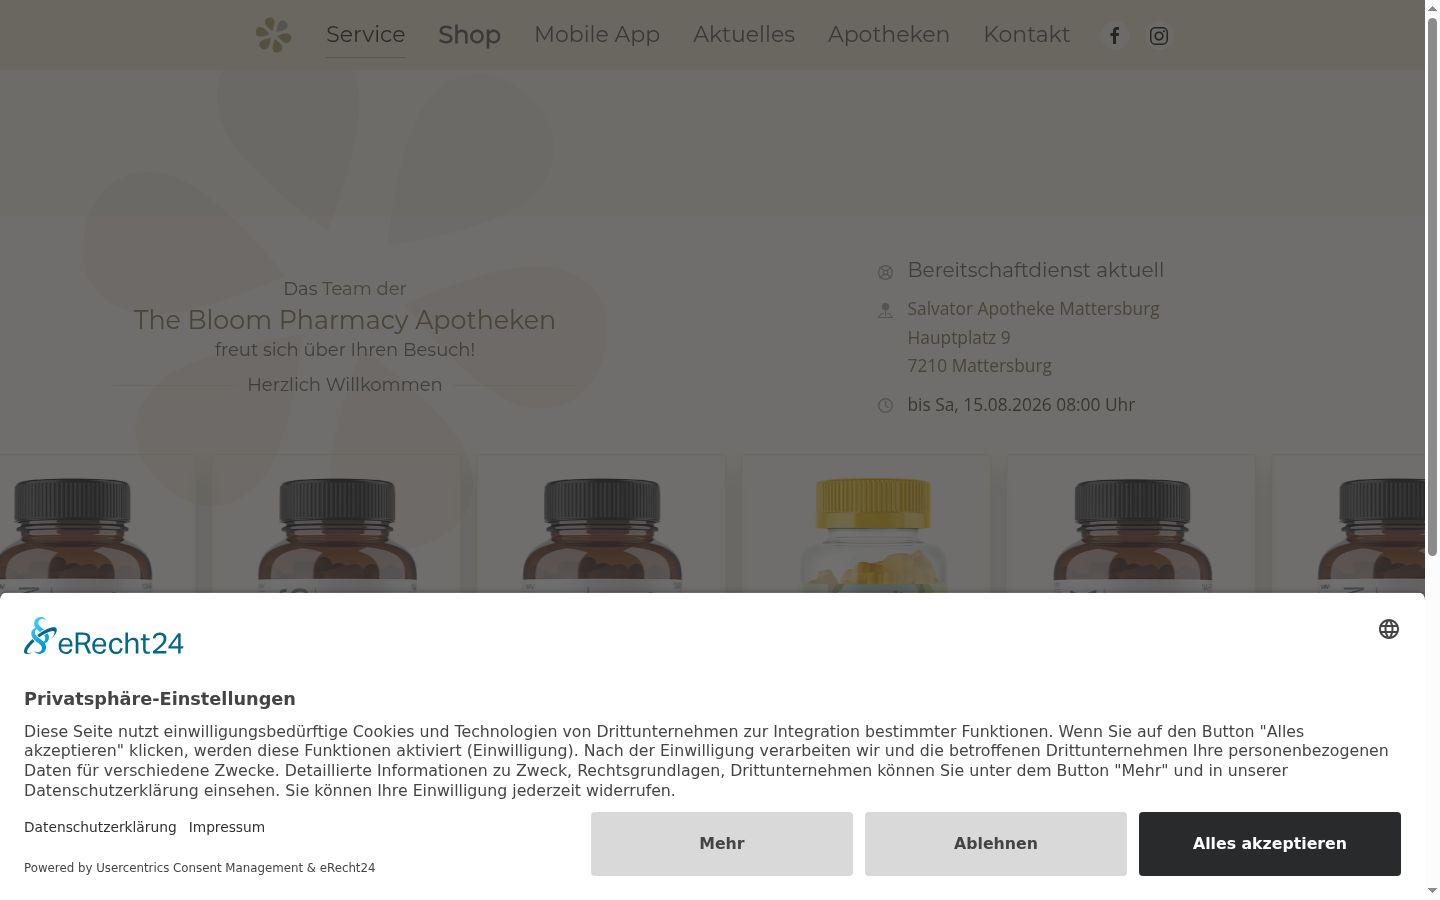Open the Mobile App page
The height and width of the screenshot is (900, 1440).
[x=597, y=35]
